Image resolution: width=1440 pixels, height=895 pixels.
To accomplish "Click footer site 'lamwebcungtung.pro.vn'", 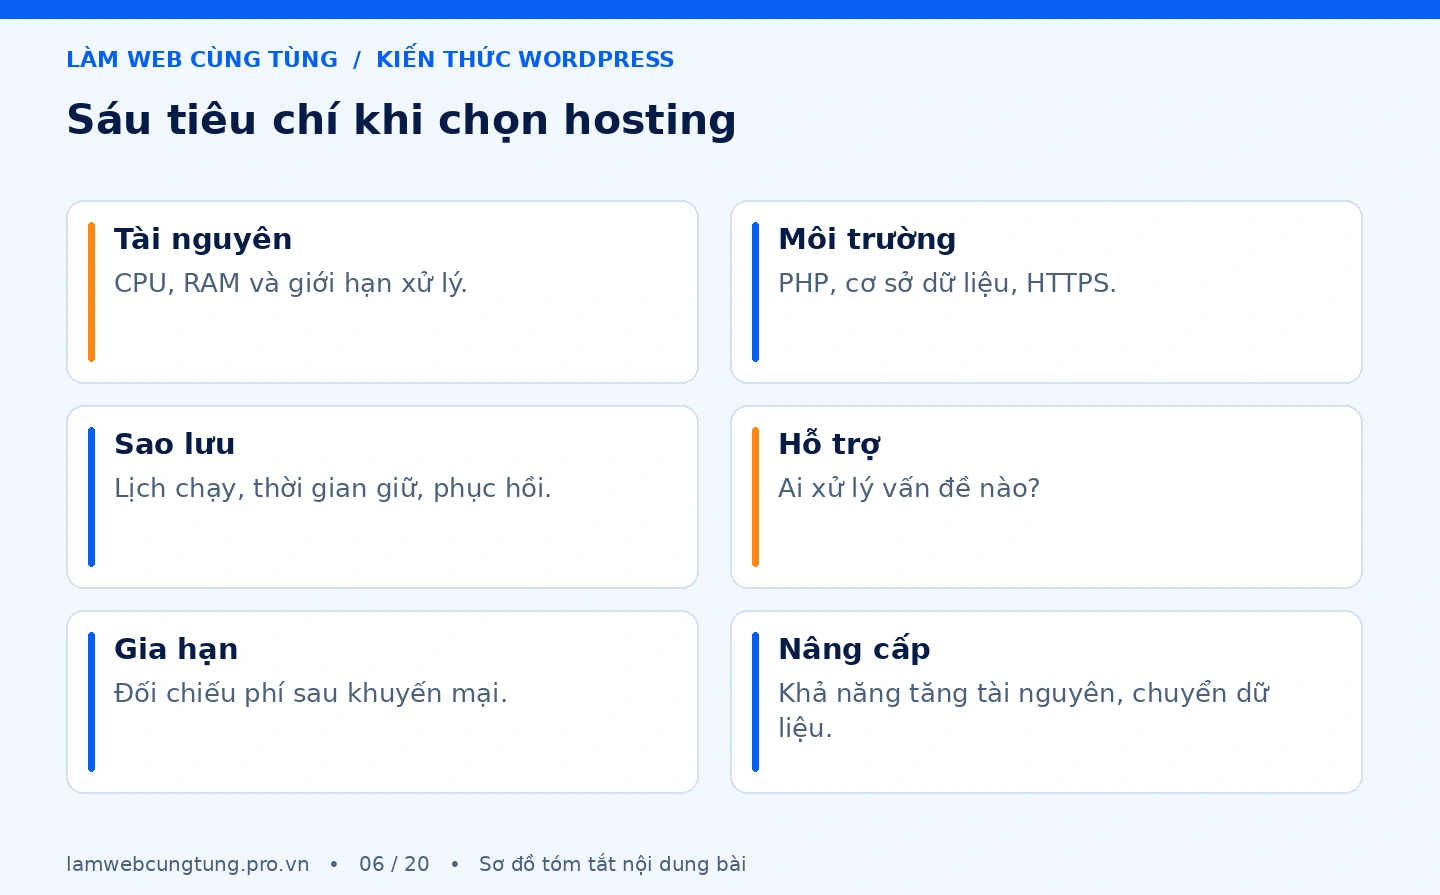I will tap(188, 864).
